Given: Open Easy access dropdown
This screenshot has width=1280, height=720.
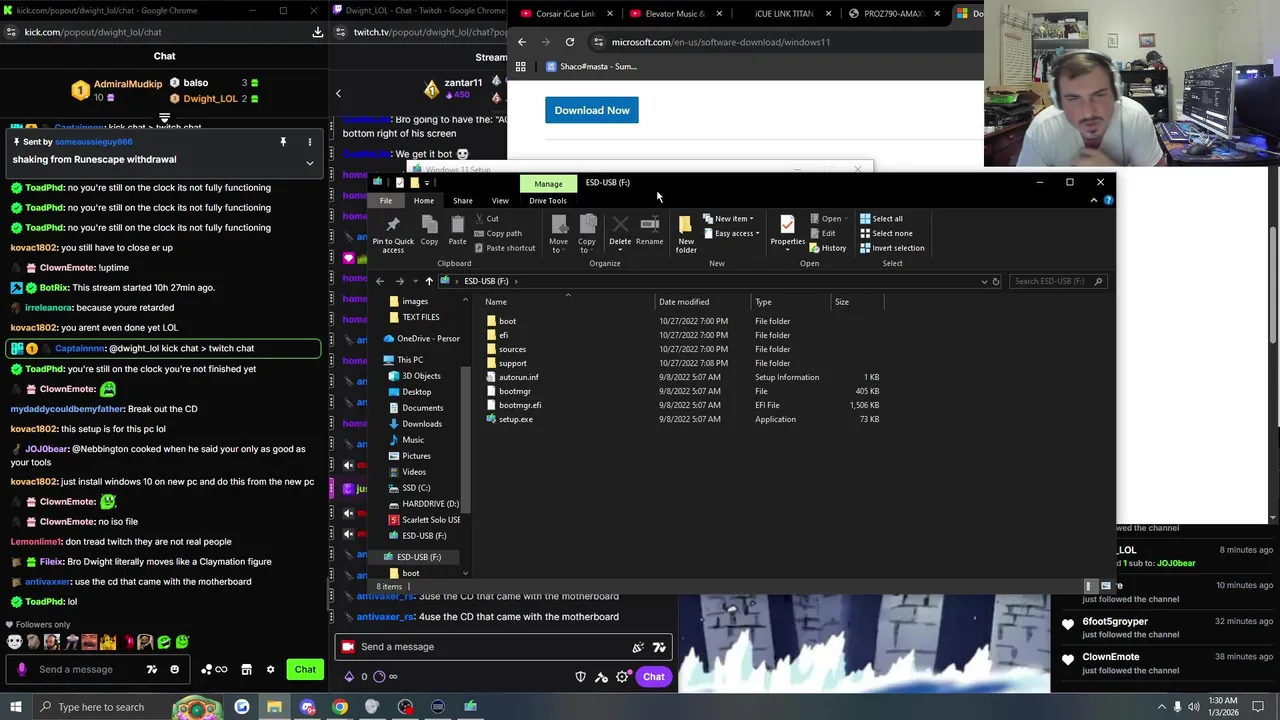Looking at the screenshot, I should click(x=732, y=233).
